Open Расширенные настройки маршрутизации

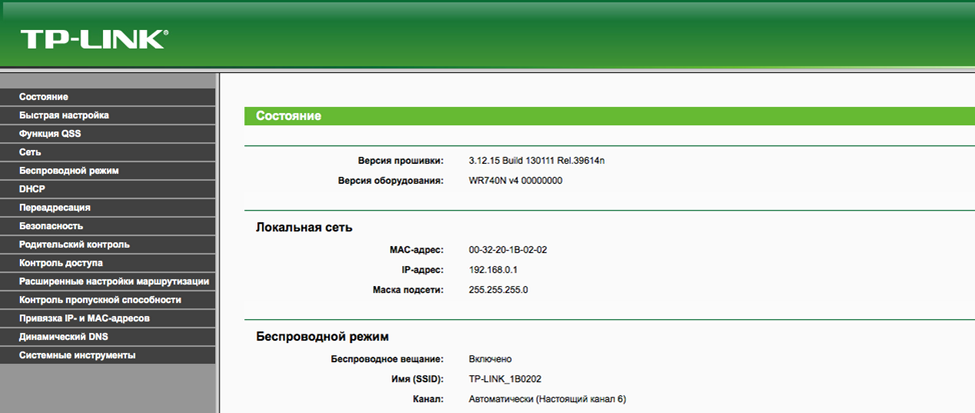click(x=108, y=281)
